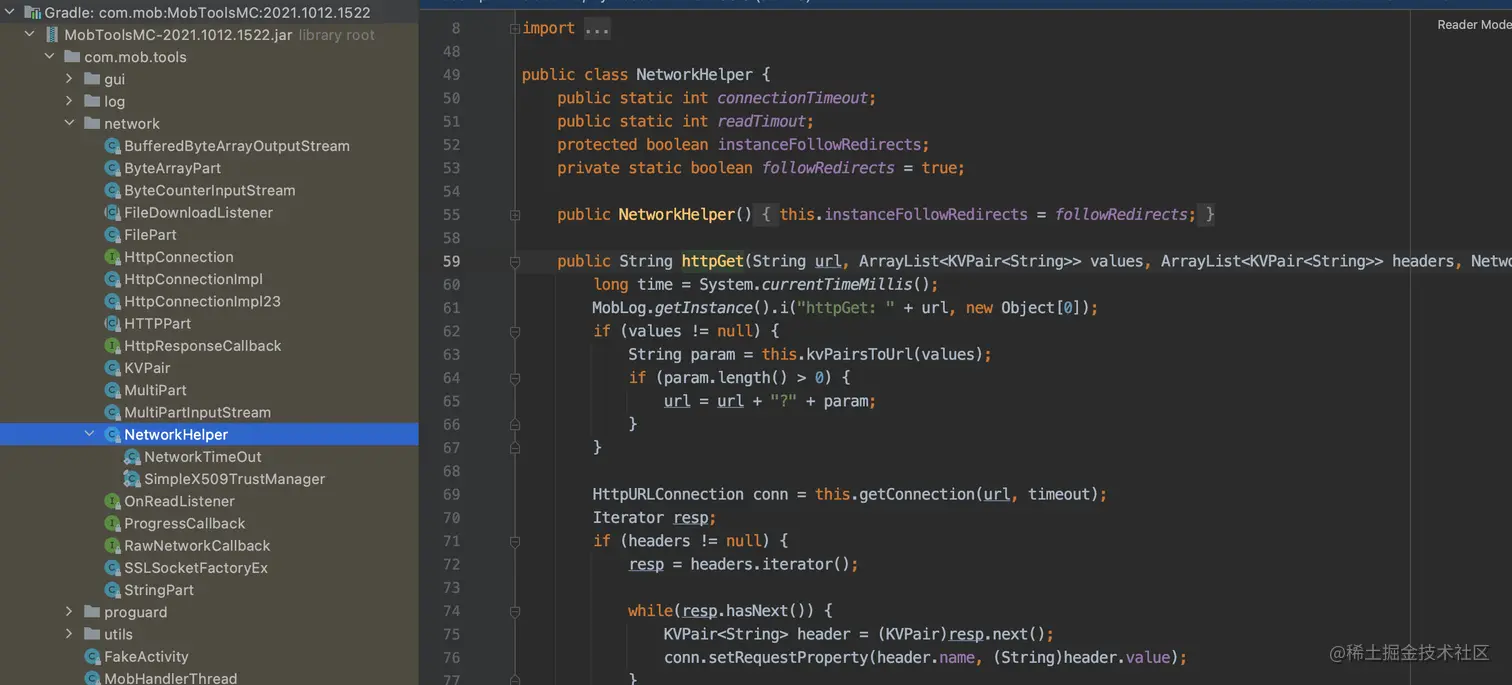Select SSLSocketFactoryEx in the tree

point(196,568)
